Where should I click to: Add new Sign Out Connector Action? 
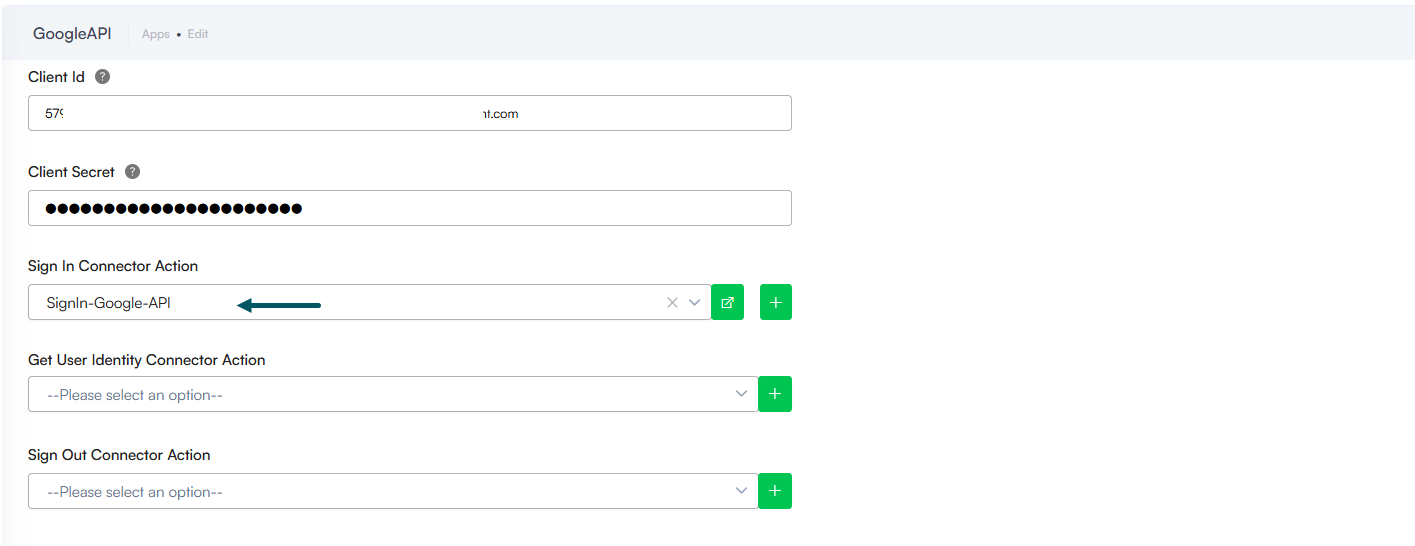pos(775,491)
